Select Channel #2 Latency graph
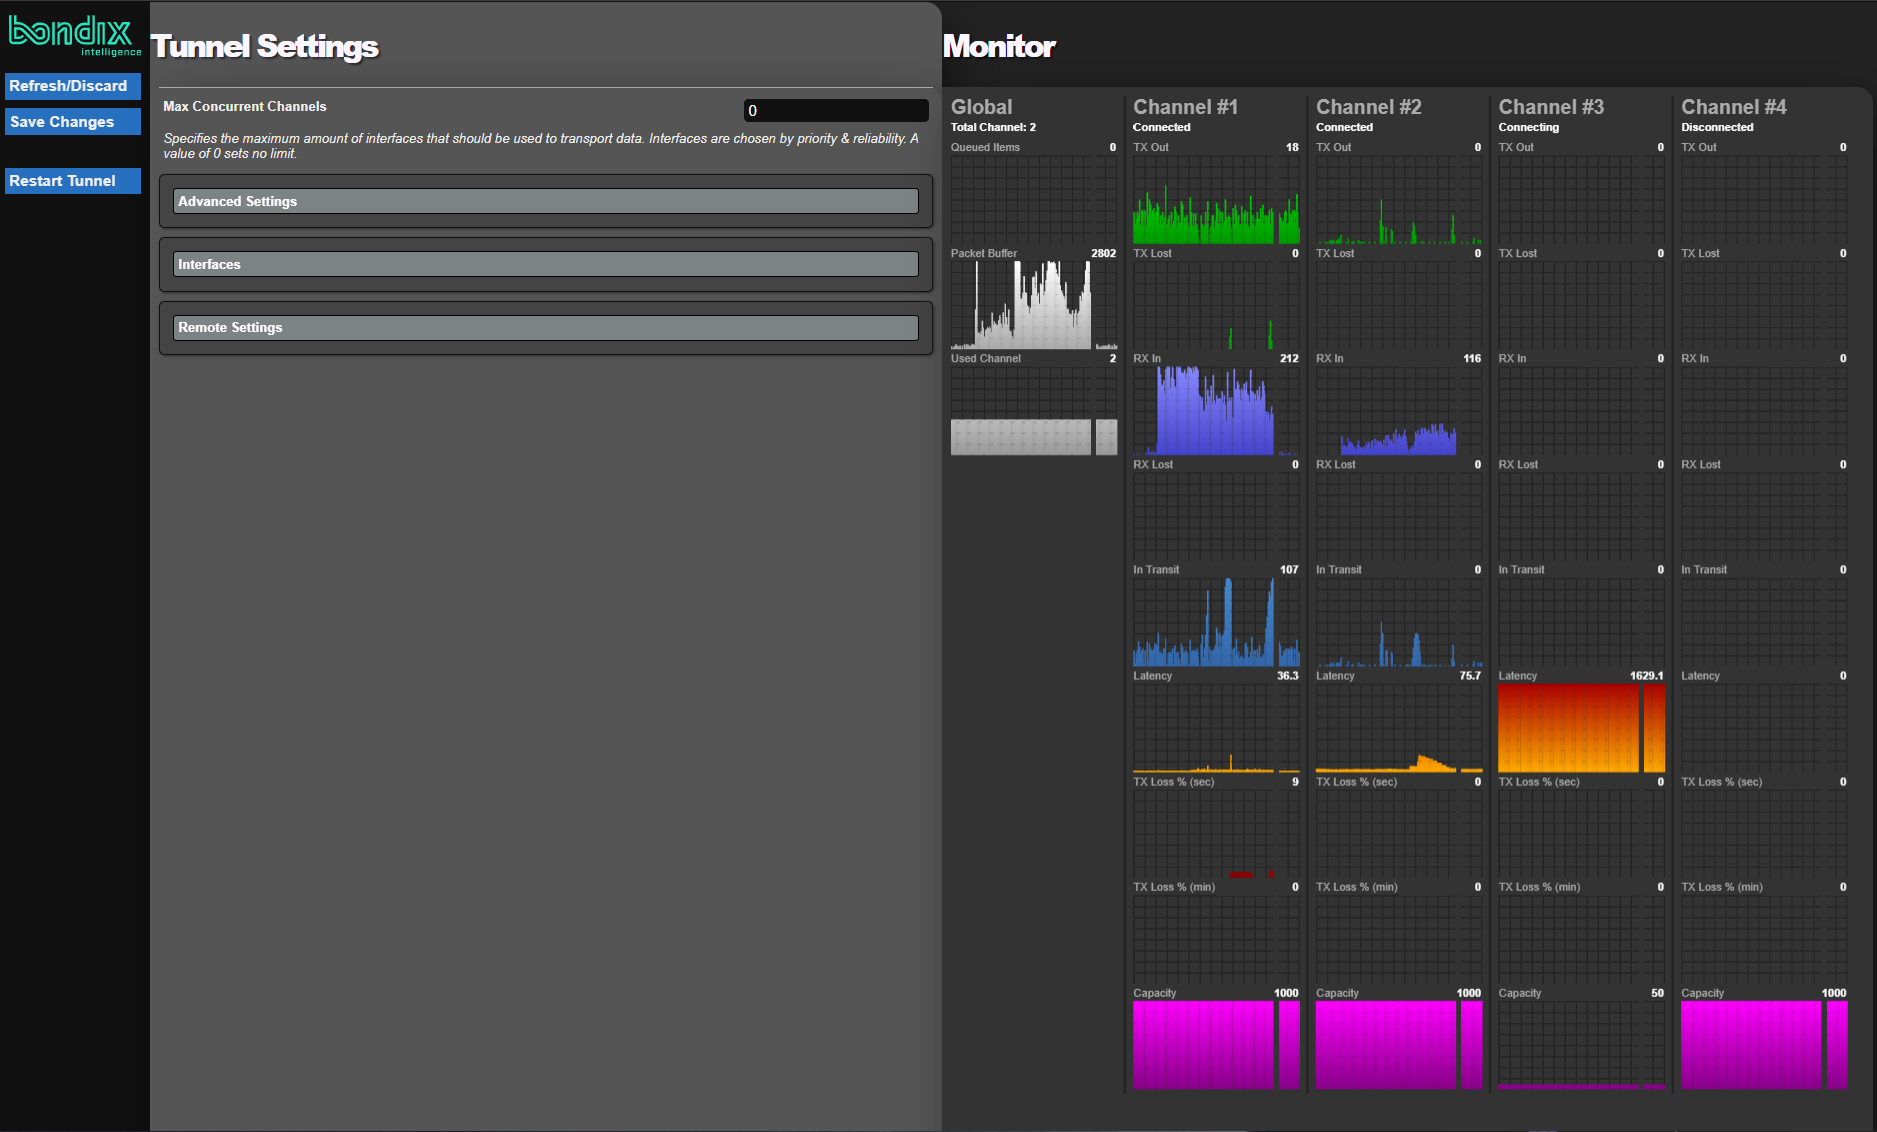Viewport: 1877px width, 1132px height. [x=1398, y=728]
